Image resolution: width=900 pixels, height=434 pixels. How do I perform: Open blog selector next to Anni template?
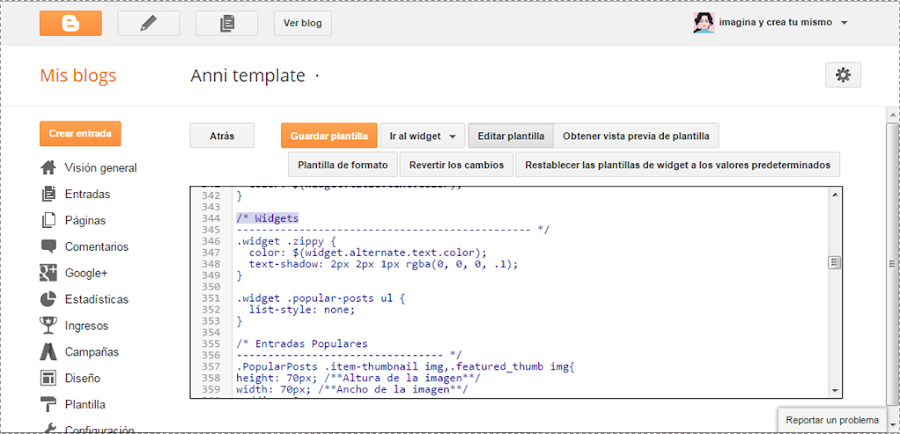[x=317, y=76]
